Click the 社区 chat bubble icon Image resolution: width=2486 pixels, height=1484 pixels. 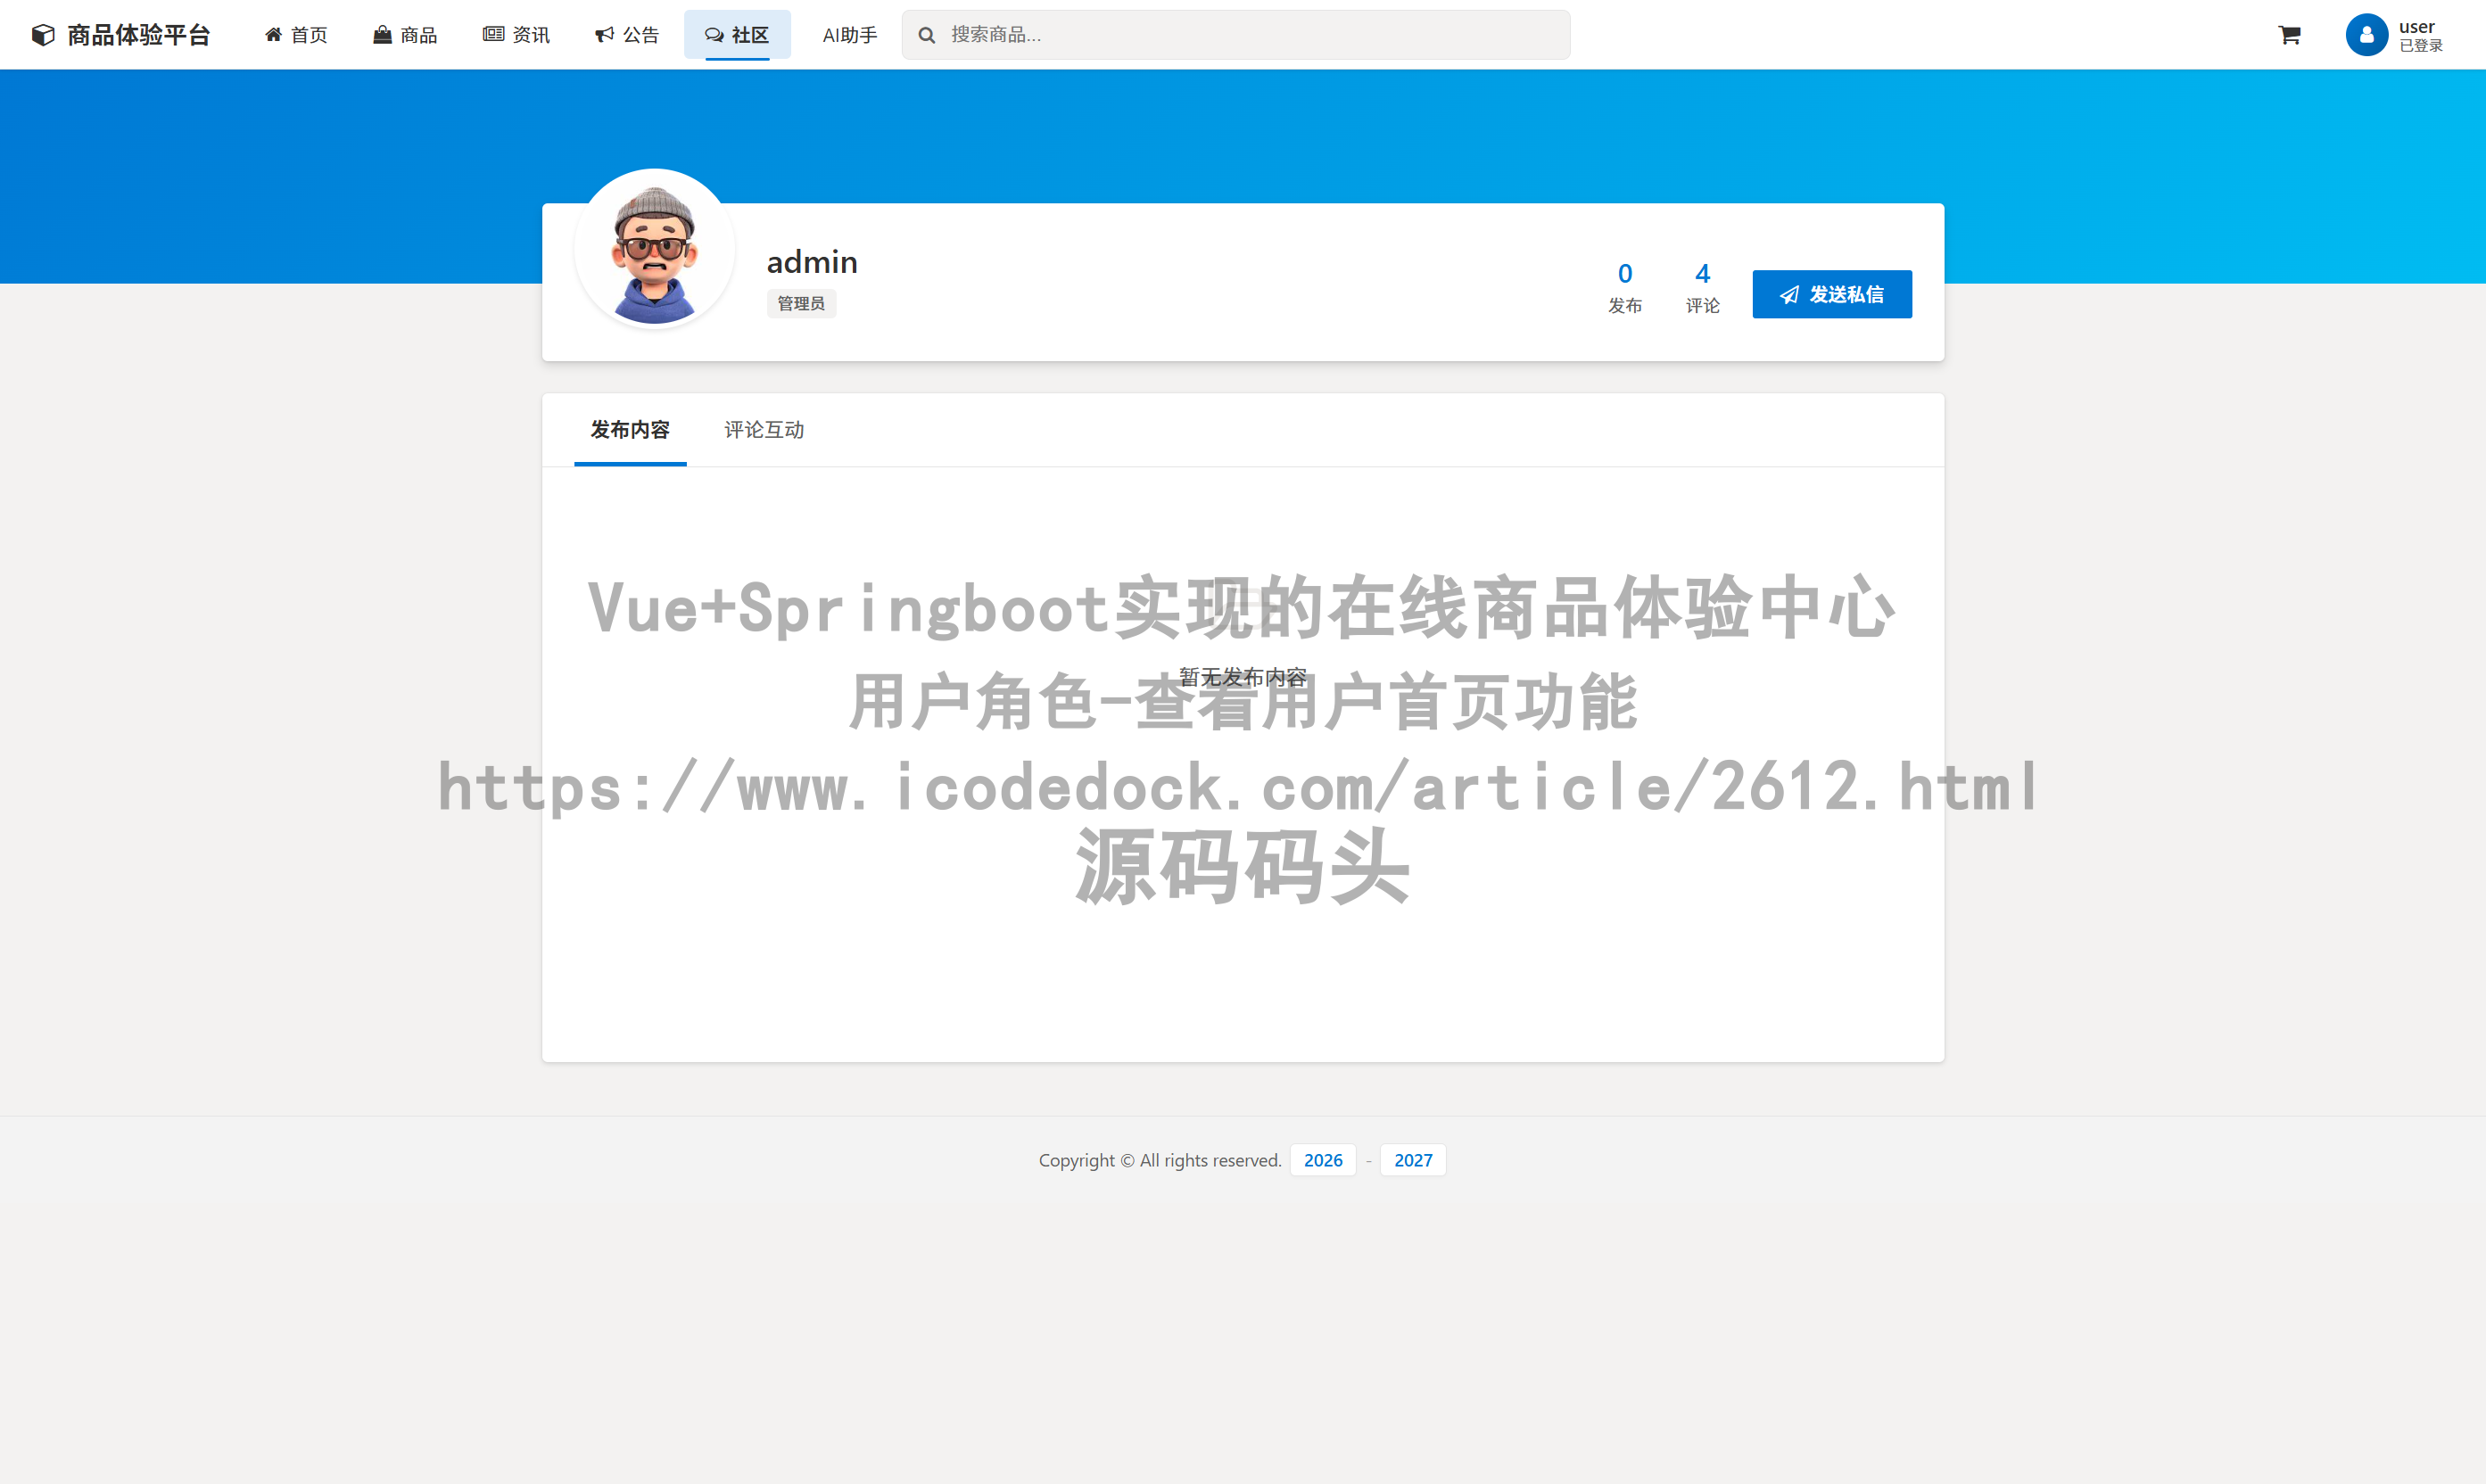(x=713, y=35)
